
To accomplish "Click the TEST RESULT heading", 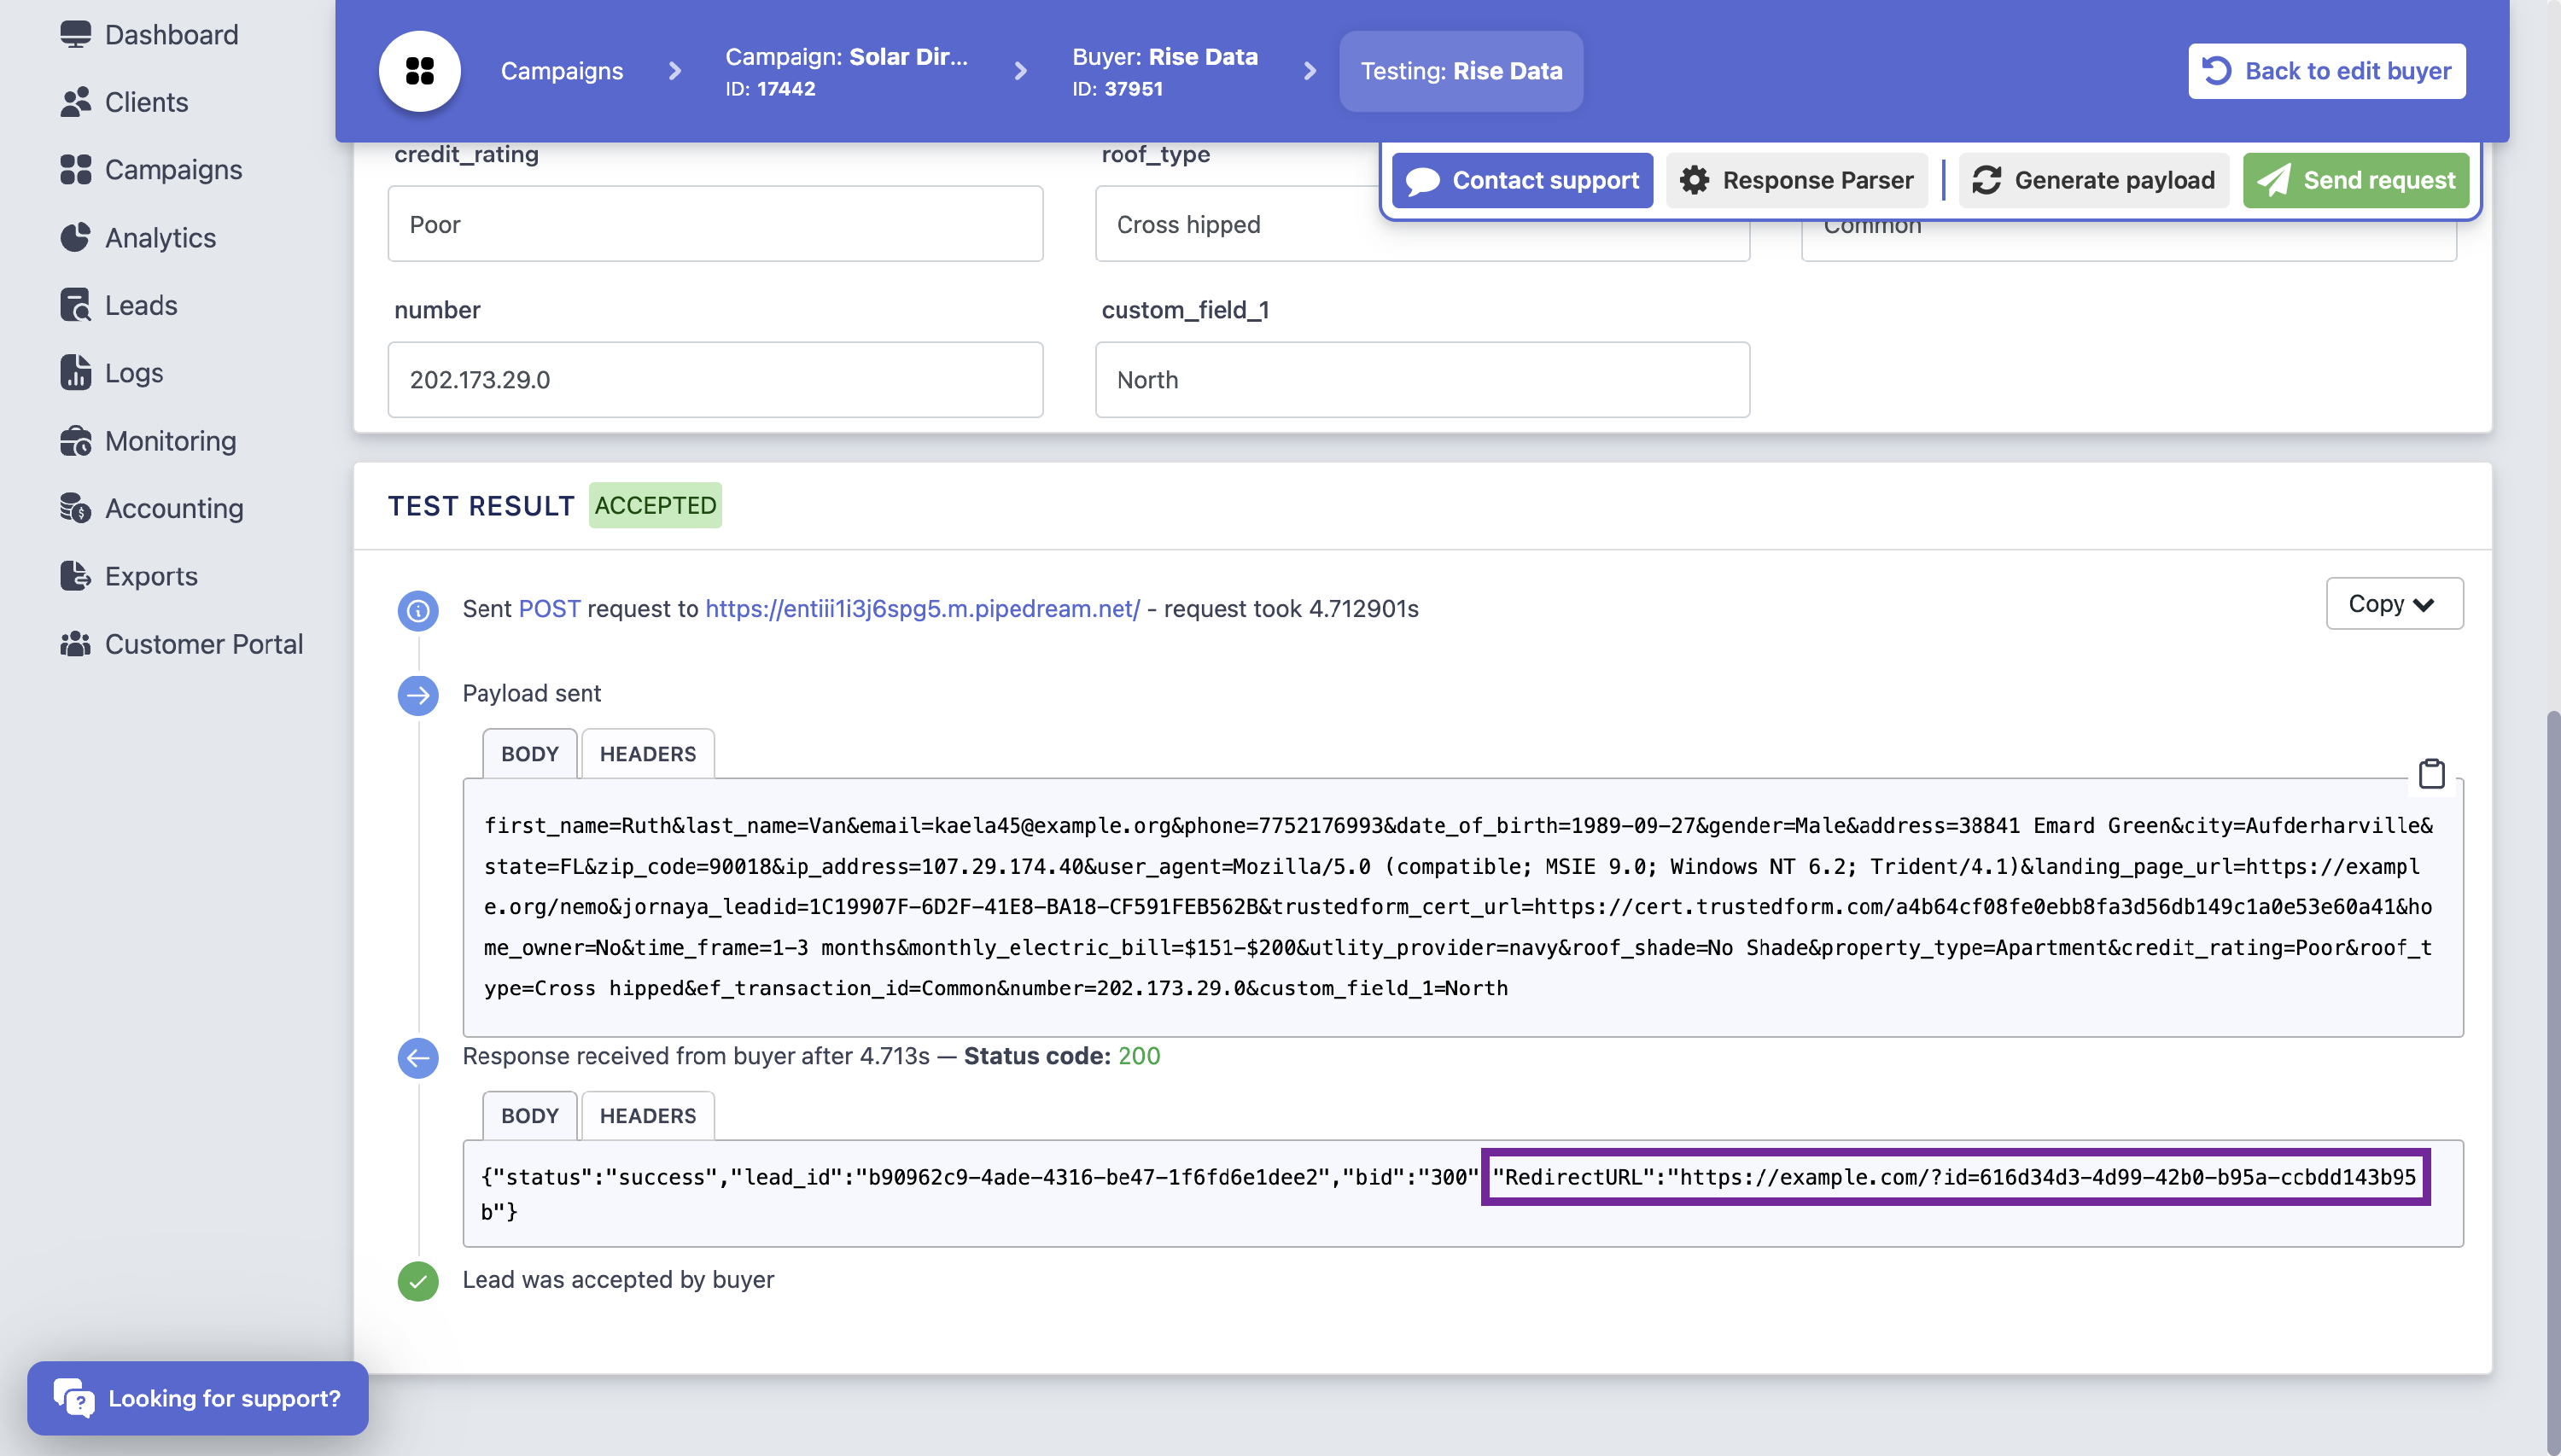I will (x=481, y=506).
